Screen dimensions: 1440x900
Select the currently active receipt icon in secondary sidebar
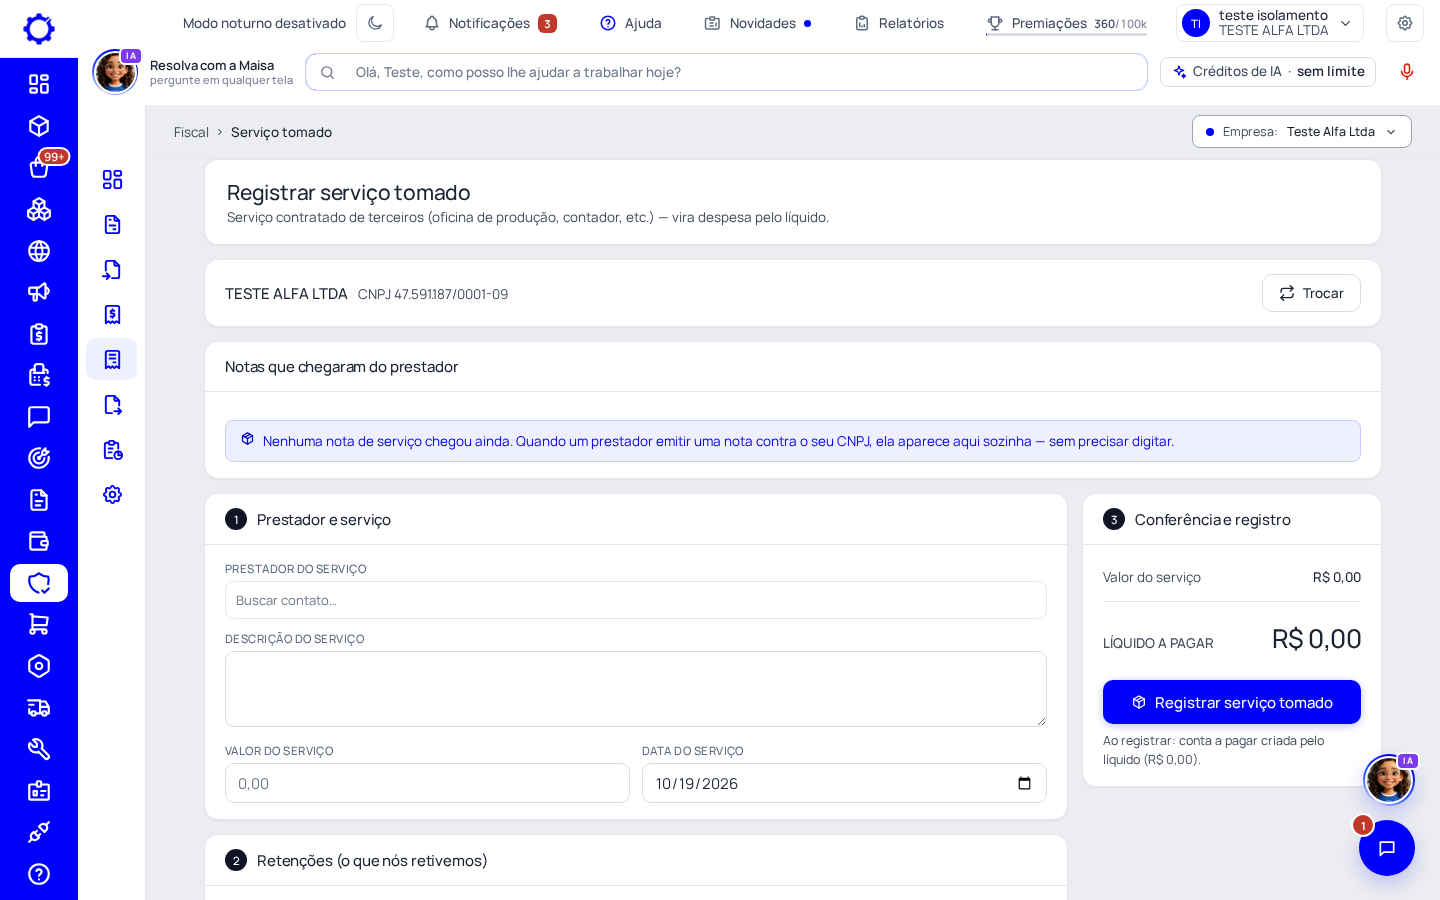tap(112, 359)
